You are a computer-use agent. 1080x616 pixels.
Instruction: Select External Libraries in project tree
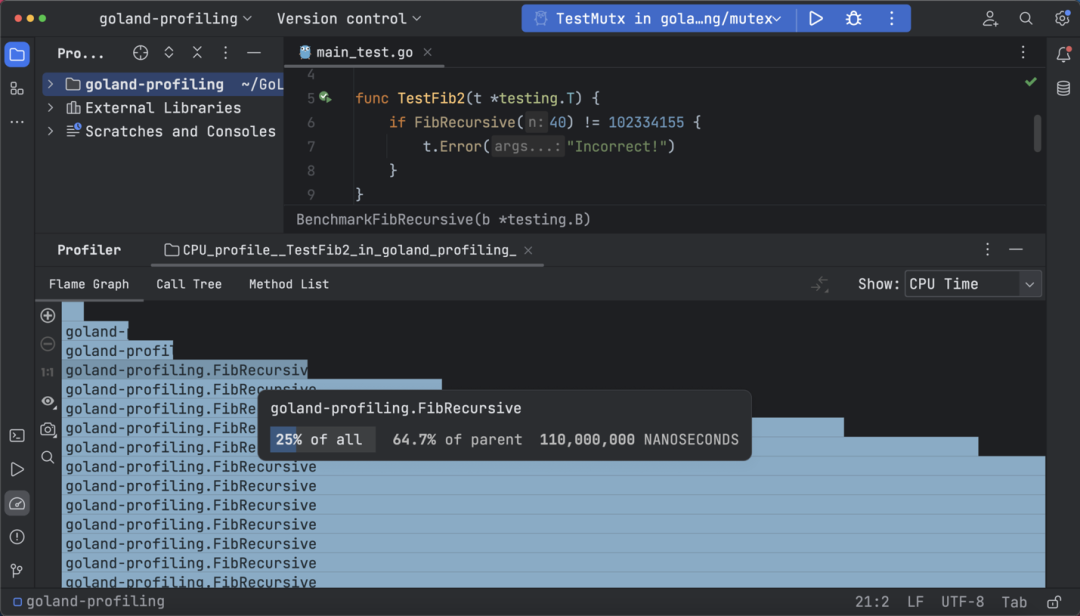point(163,107)
